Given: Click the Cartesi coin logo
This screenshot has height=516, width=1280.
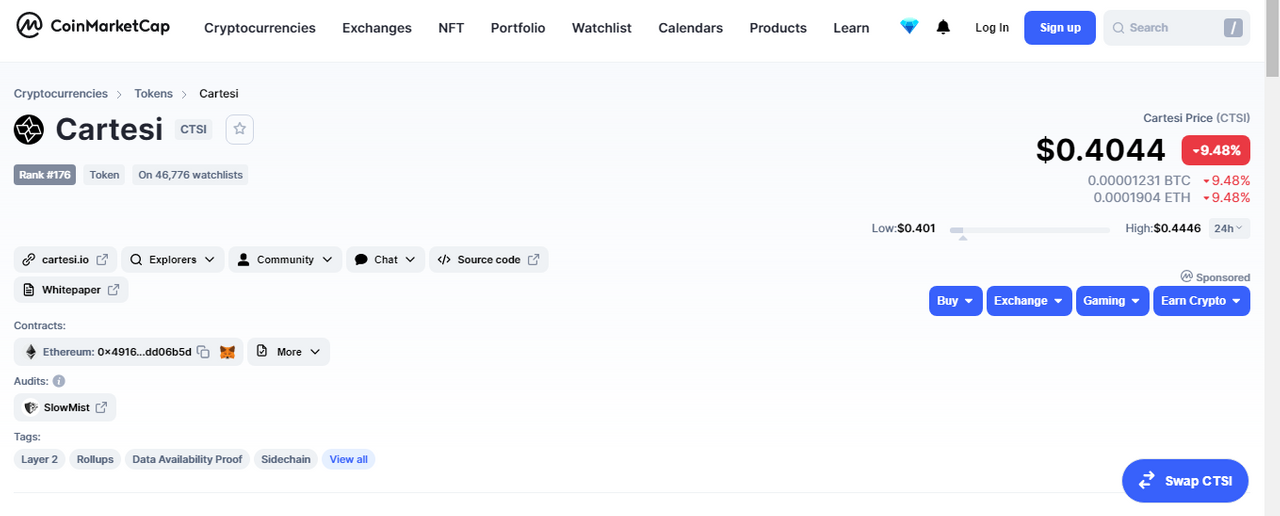Looking at the screenshot, I should click(x=29, y=129).
